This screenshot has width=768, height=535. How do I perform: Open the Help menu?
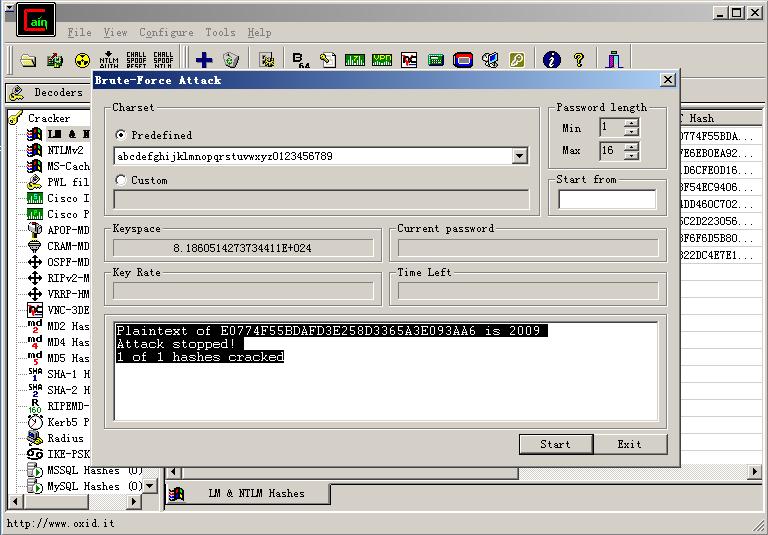tap(259, 32)
